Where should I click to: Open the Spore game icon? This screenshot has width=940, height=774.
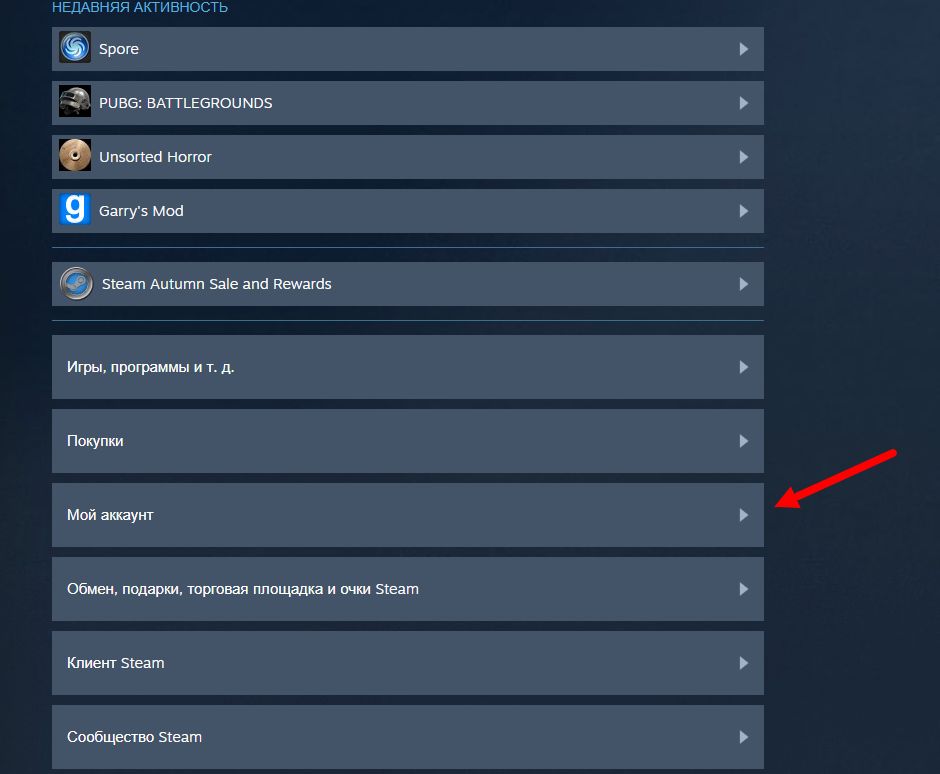[x=75, y=47]
